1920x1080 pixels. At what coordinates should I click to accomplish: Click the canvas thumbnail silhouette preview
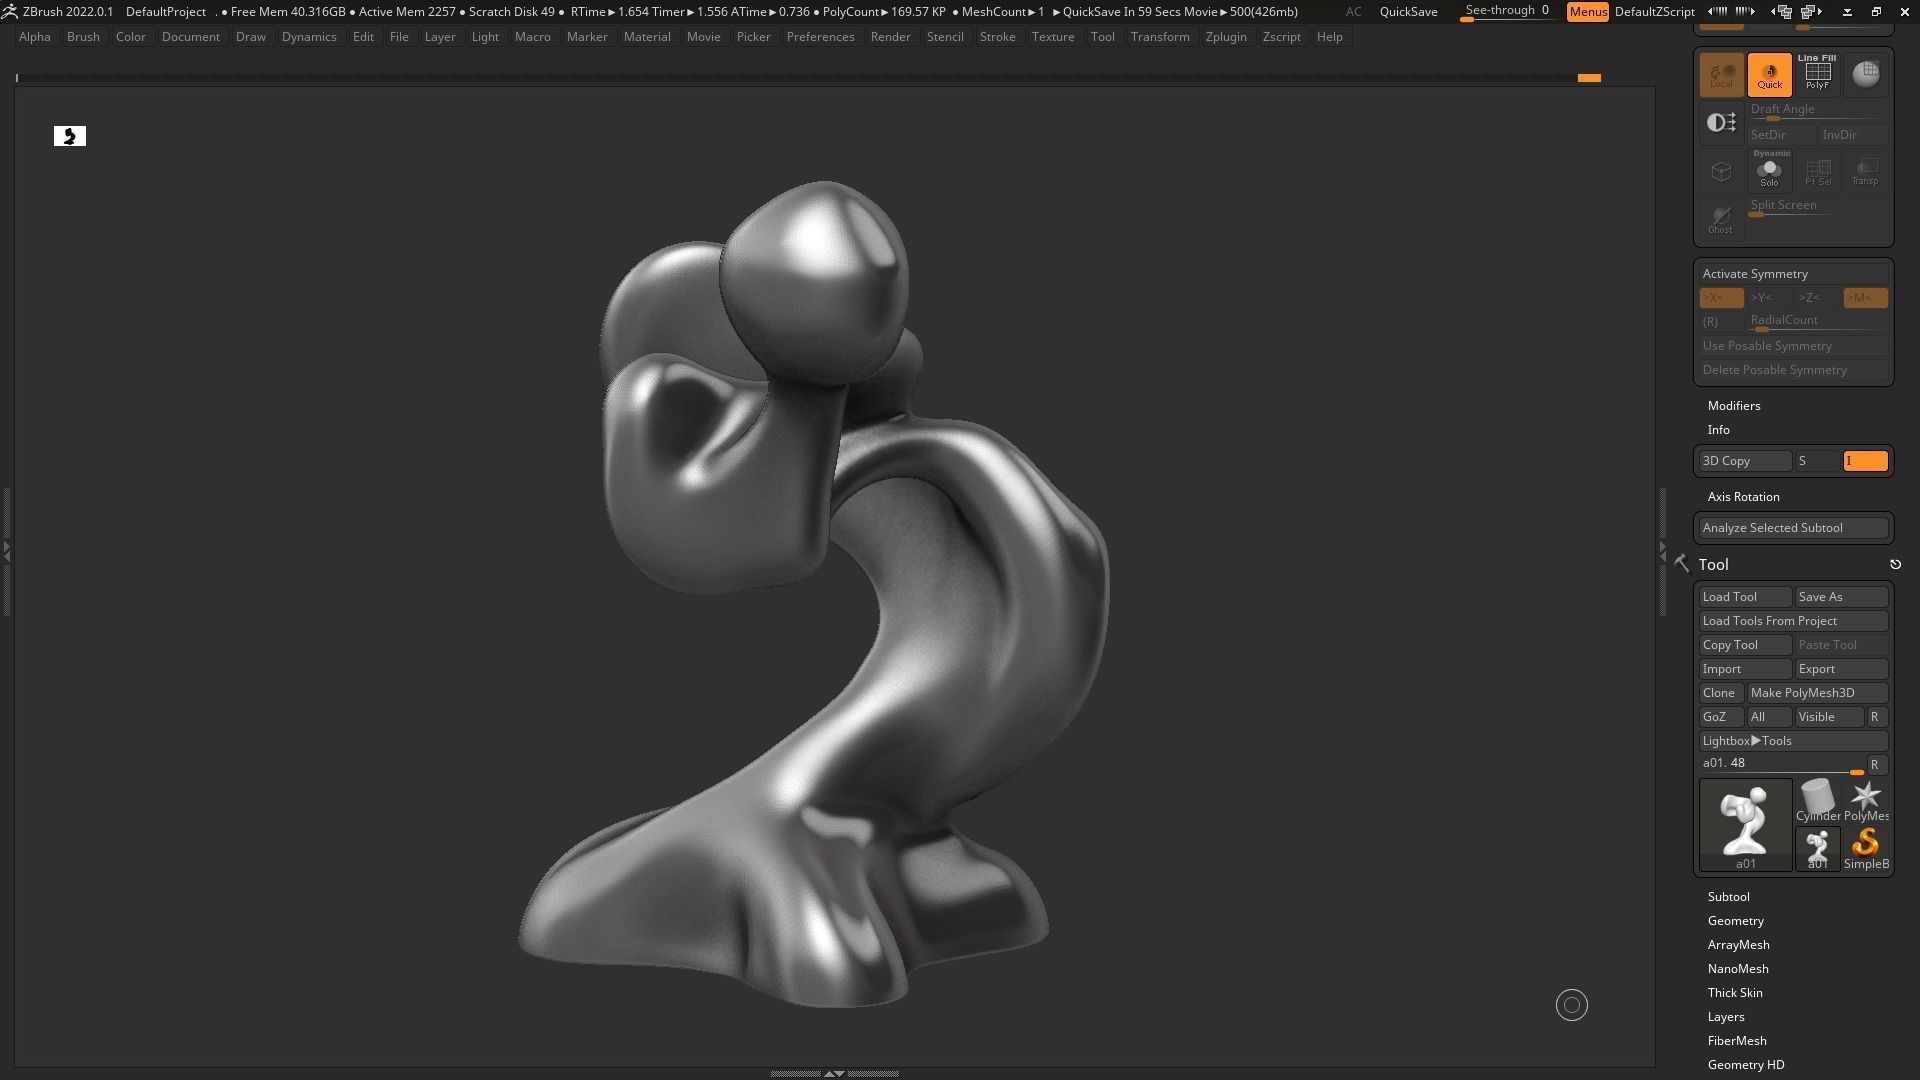tap(70, 136)
